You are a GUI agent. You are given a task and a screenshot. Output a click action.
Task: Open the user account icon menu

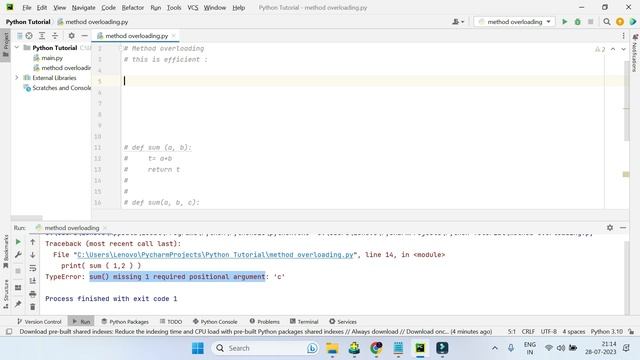click(458, 22)
